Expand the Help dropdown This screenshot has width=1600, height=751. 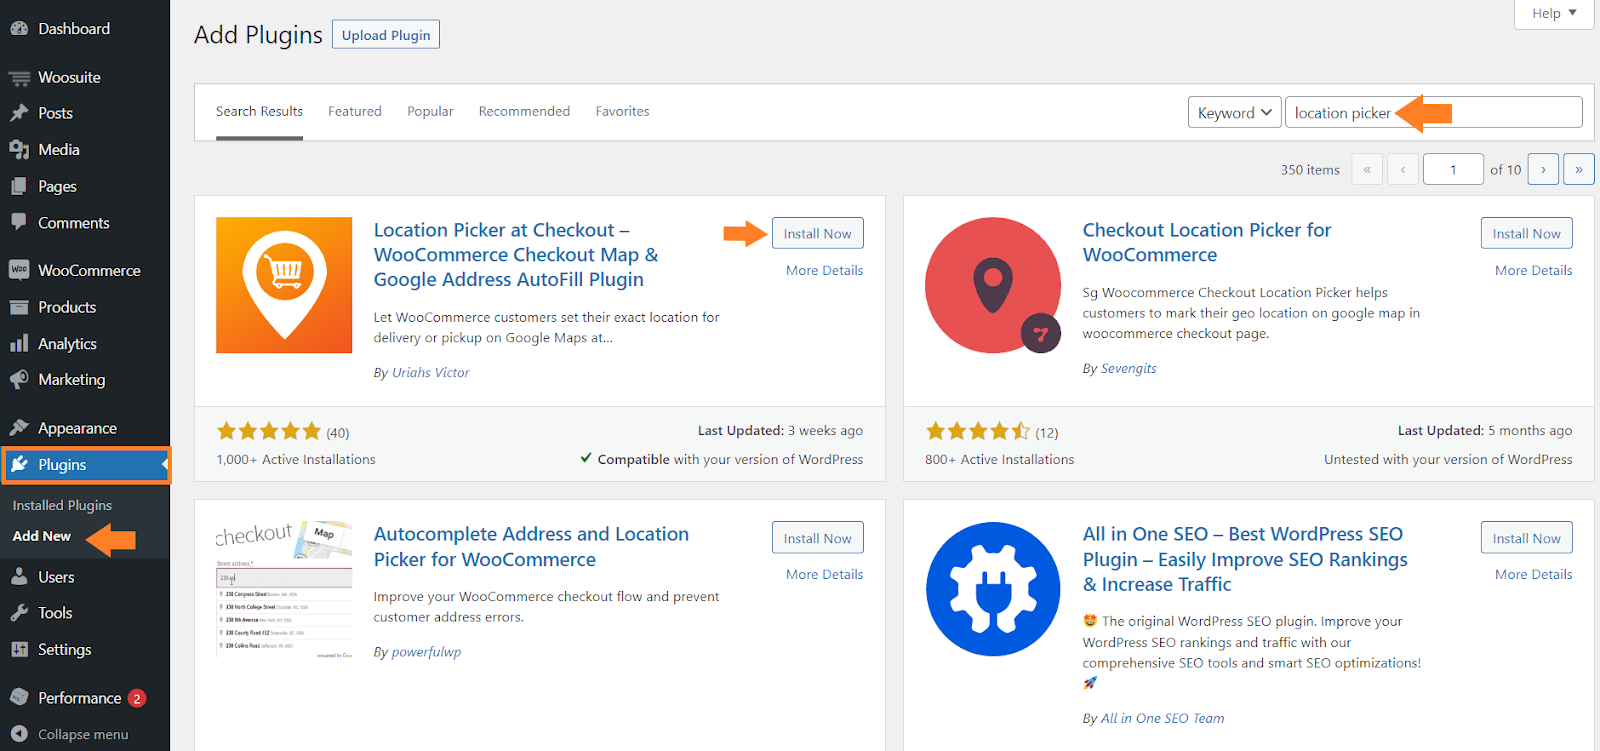click(1554, 13)
